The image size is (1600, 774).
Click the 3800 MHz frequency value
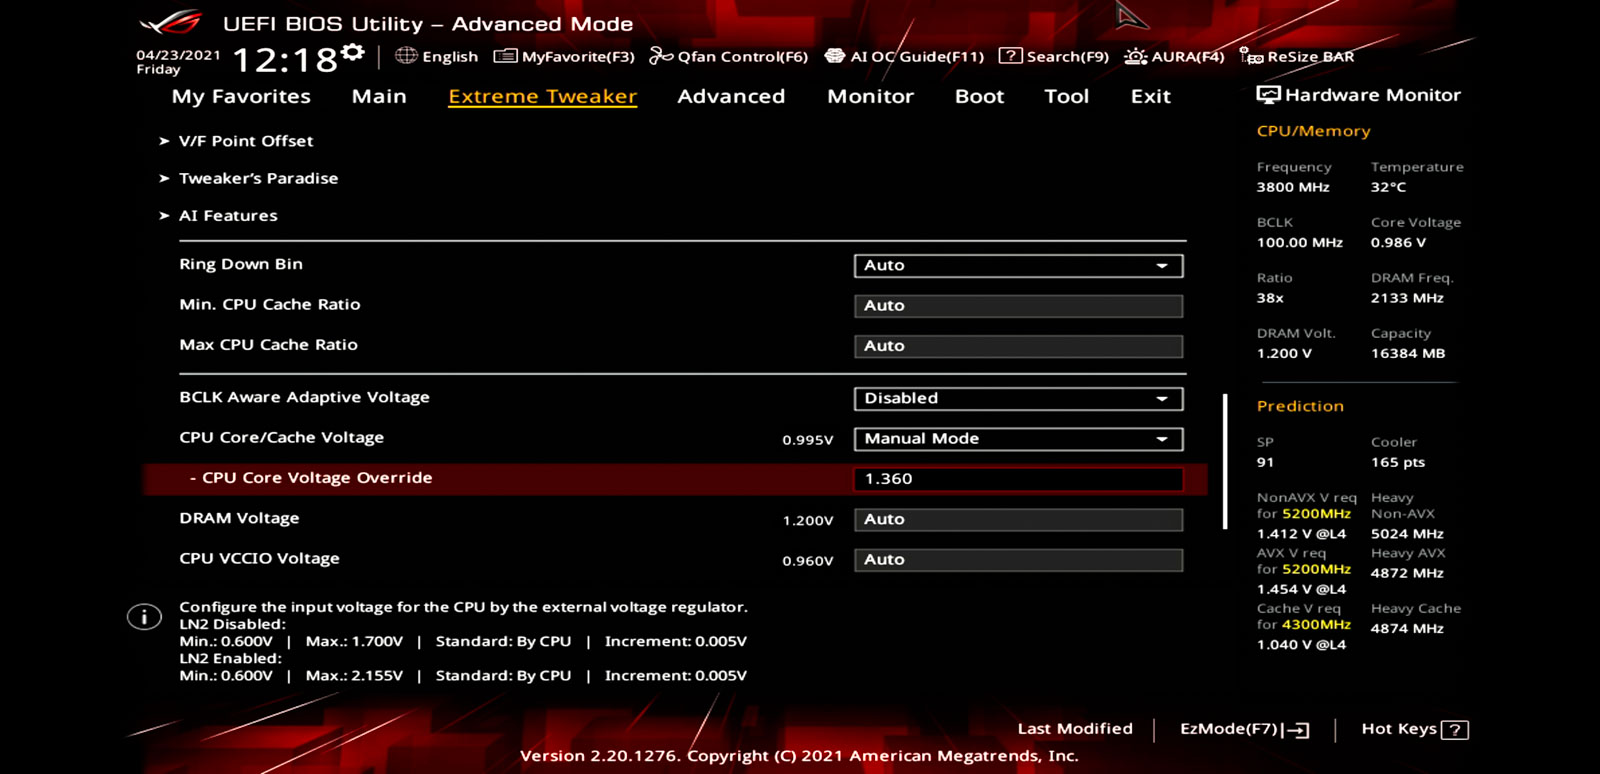tap(1293, 187)
